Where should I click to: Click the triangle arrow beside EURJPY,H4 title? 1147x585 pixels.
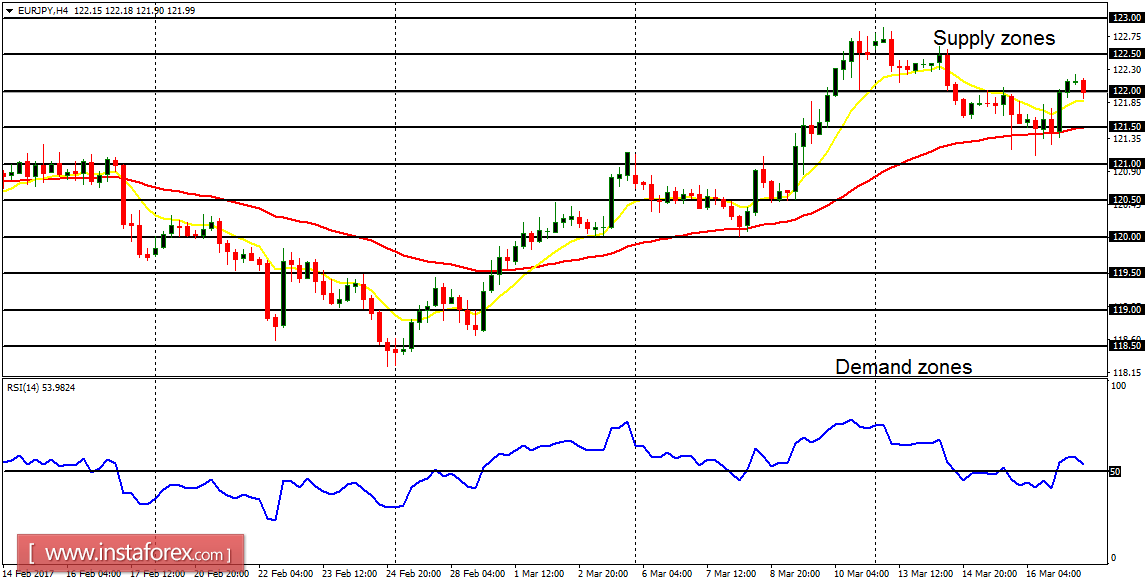pyautogui.click(x=9, y=9)
